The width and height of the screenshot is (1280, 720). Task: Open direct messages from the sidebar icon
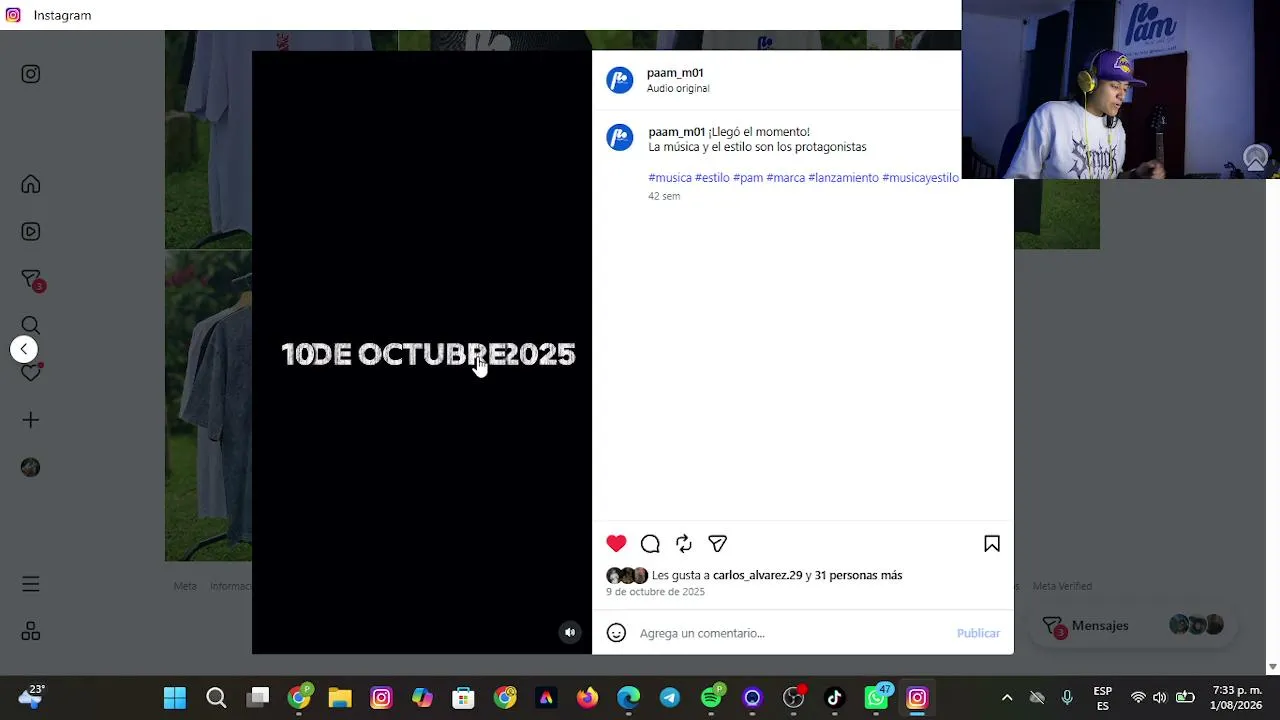pos(31,280)
